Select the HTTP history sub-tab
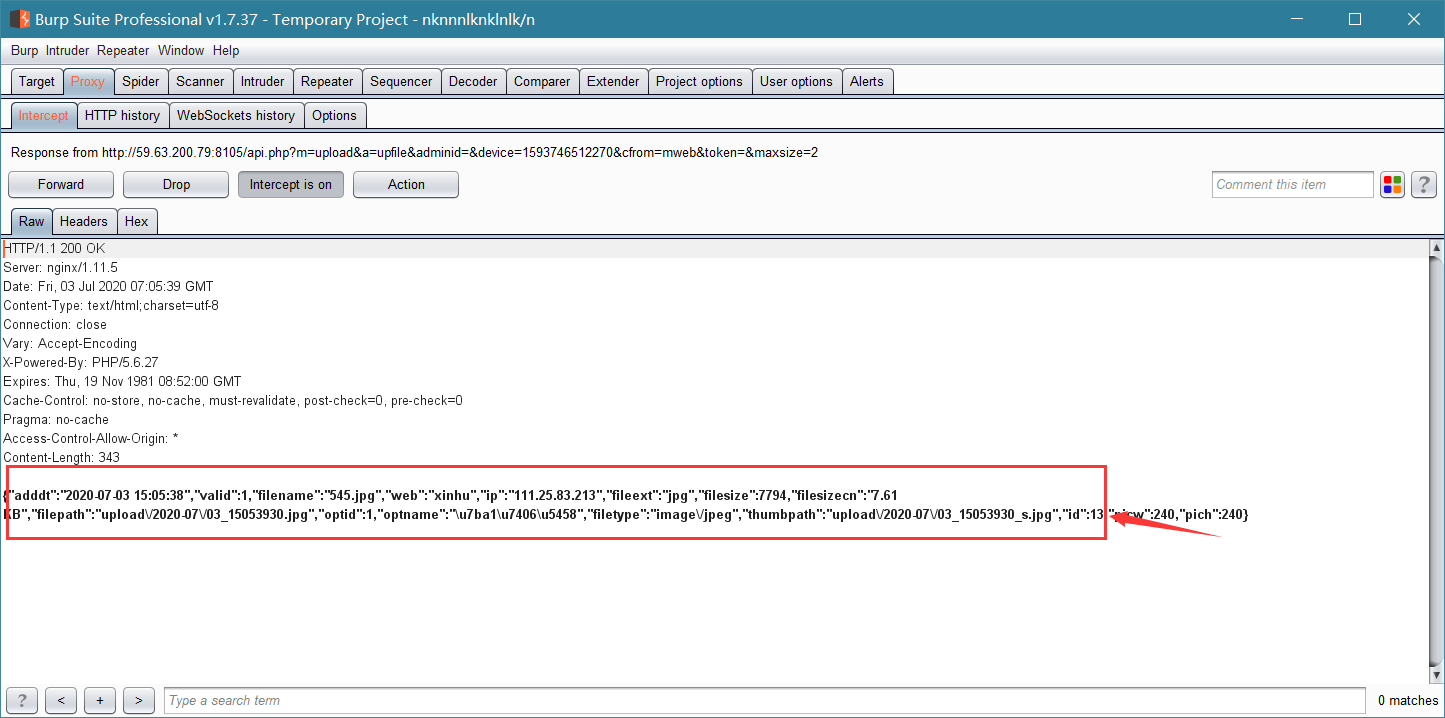 [122, 115]
